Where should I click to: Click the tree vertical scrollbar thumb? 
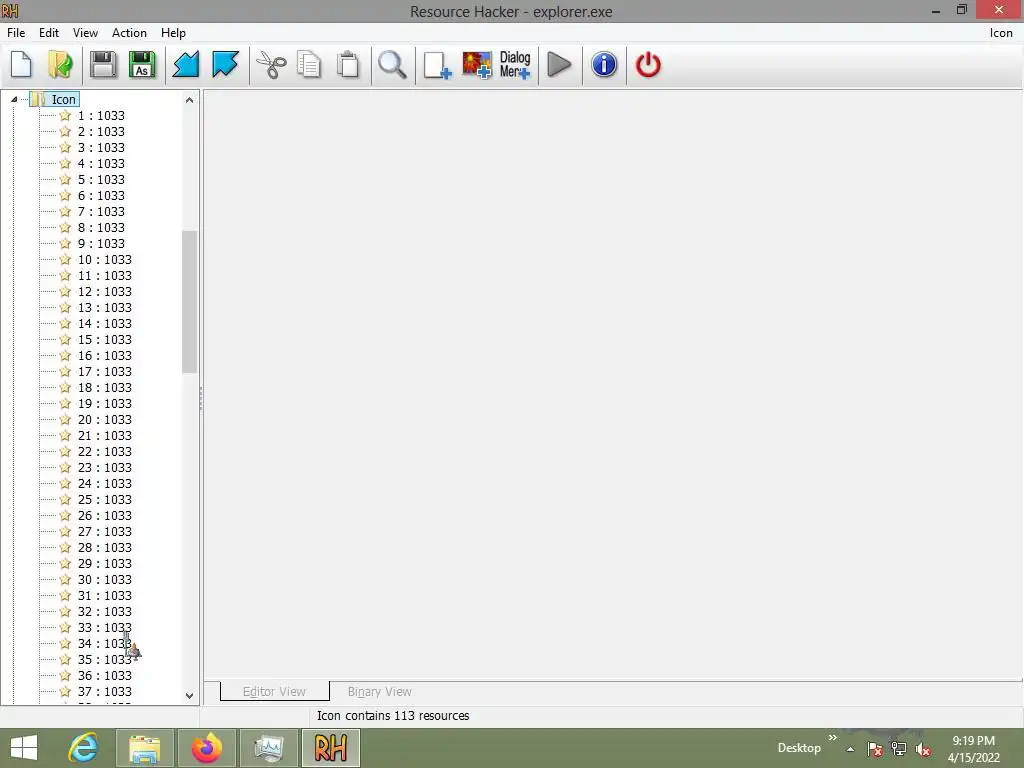click(189, 301)
